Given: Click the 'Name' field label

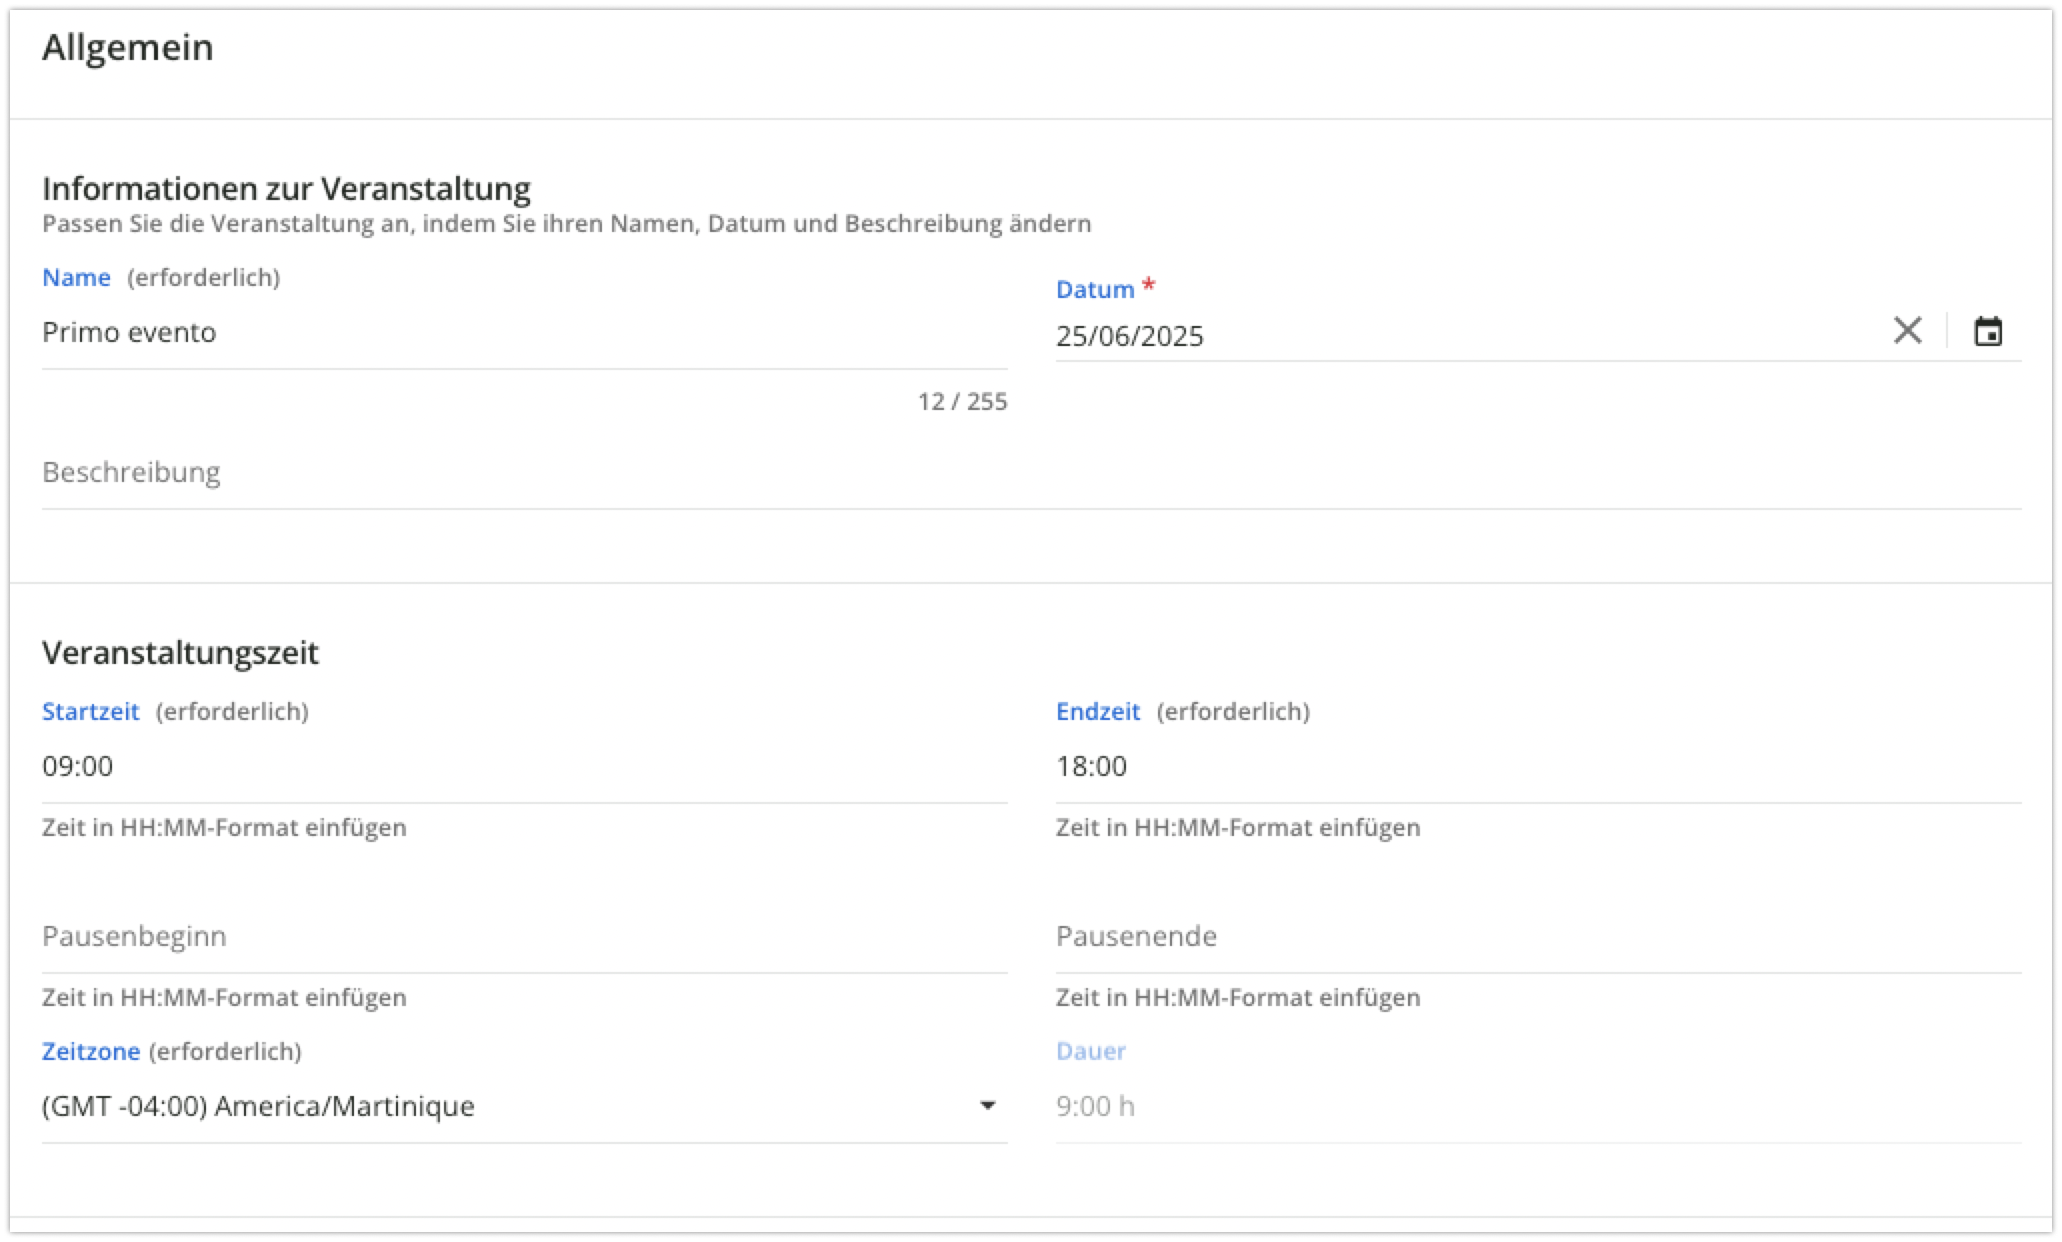Looking at the screenshot, I should (x=76, y=277).
